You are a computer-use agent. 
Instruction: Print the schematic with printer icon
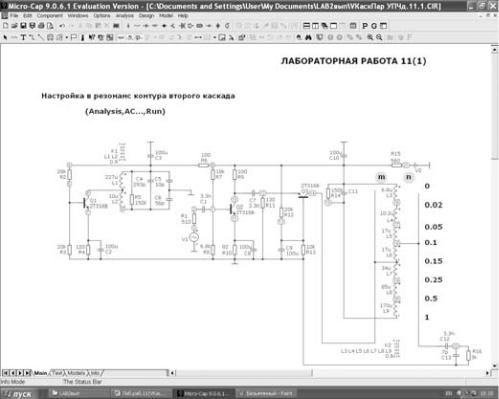coord(41,26)
